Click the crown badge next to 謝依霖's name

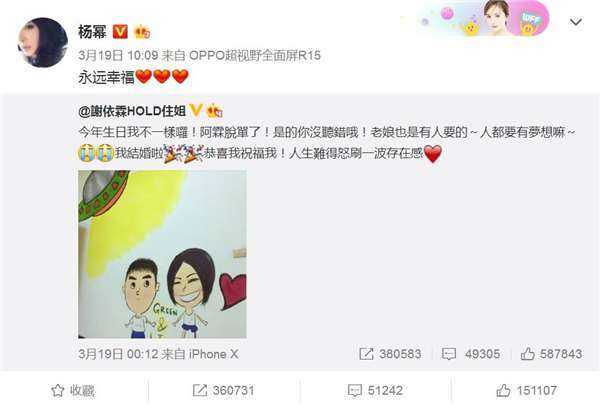click(215, 111)
